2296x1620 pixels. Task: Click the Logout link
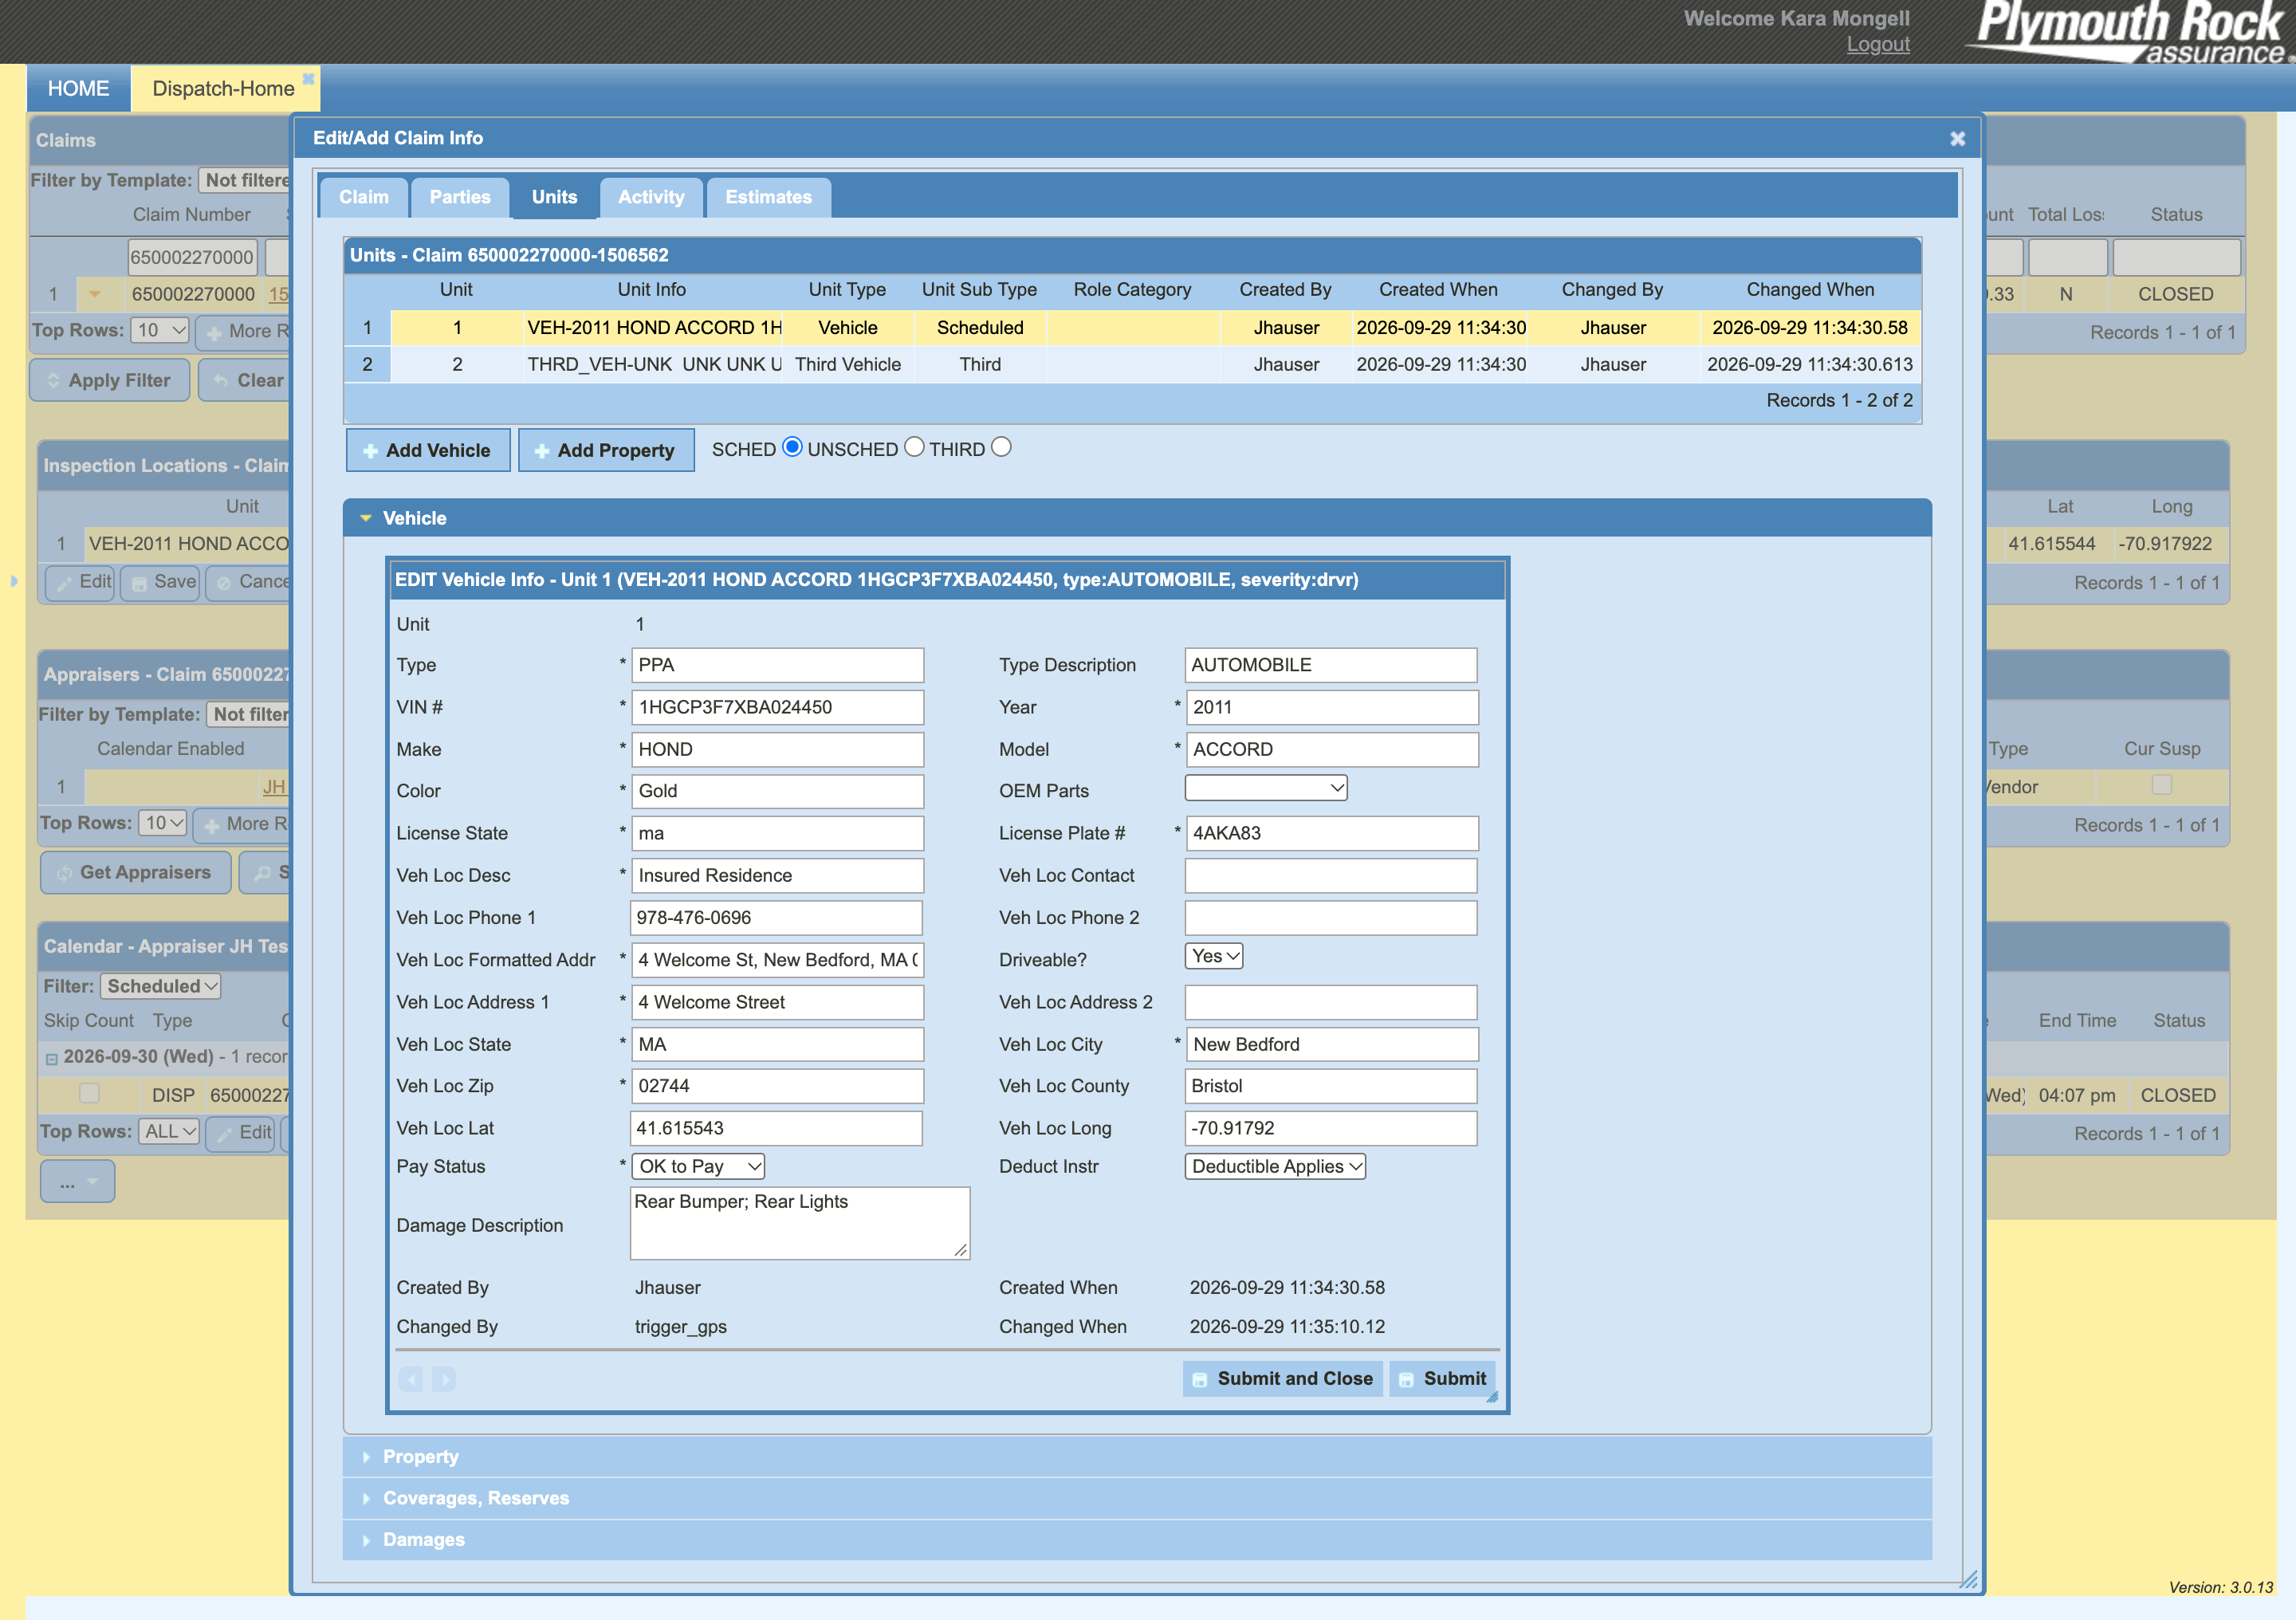(x=1878, y=44)
